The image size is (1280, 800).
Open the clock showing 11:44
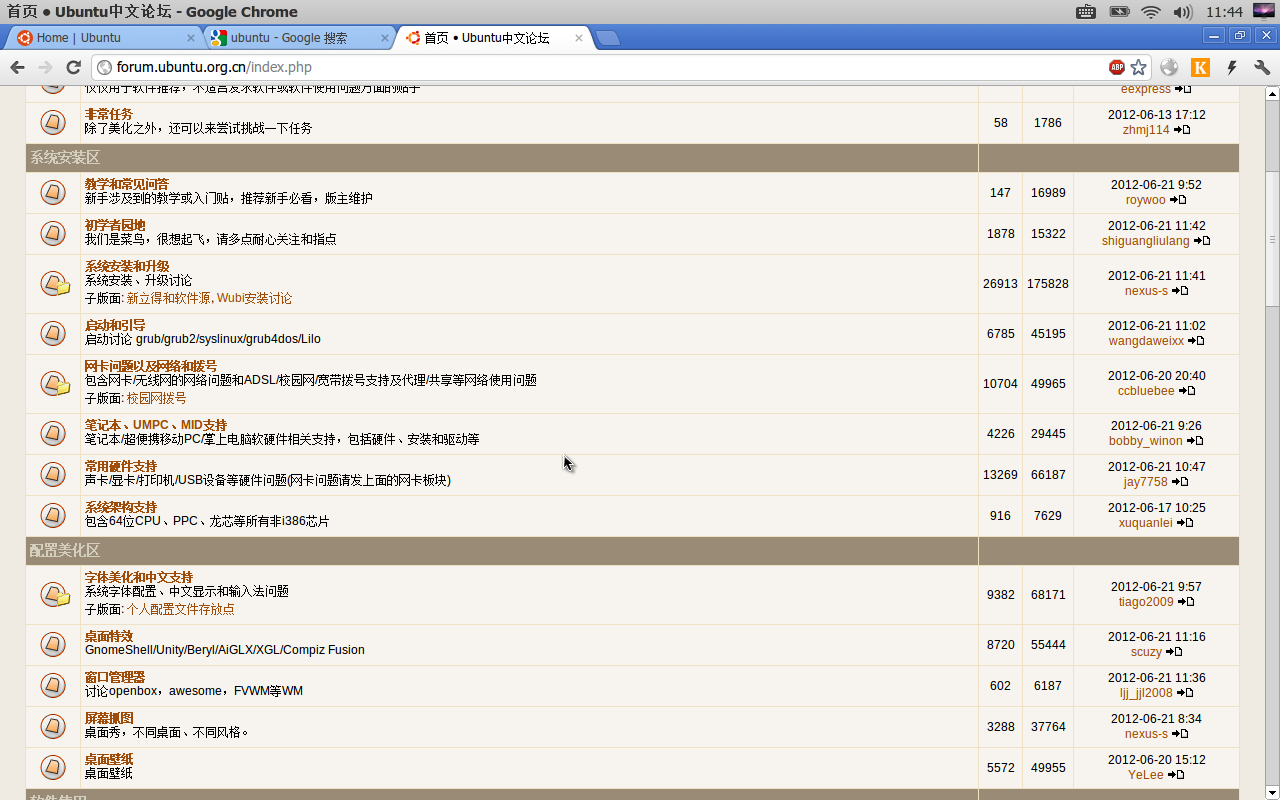pyautogui.click(x=1224, y=12)
